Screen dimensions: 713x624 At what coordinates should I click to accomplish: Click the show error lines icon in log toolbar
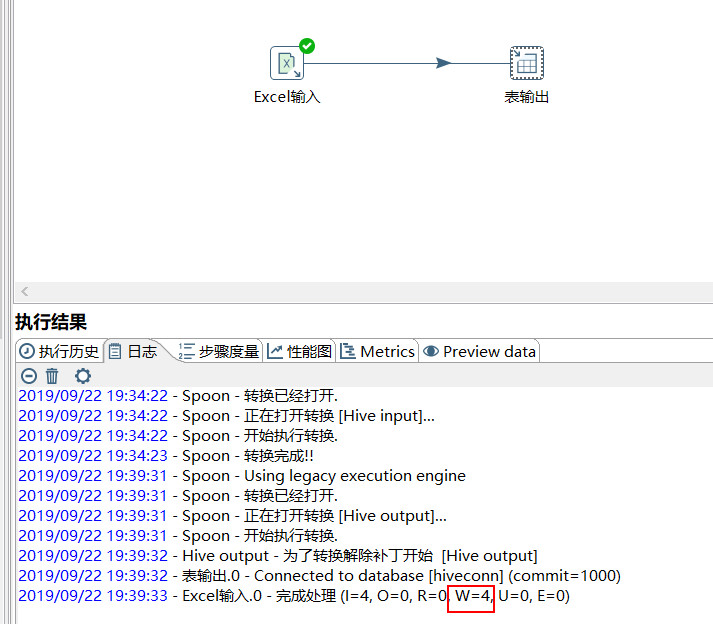(29, 376)
